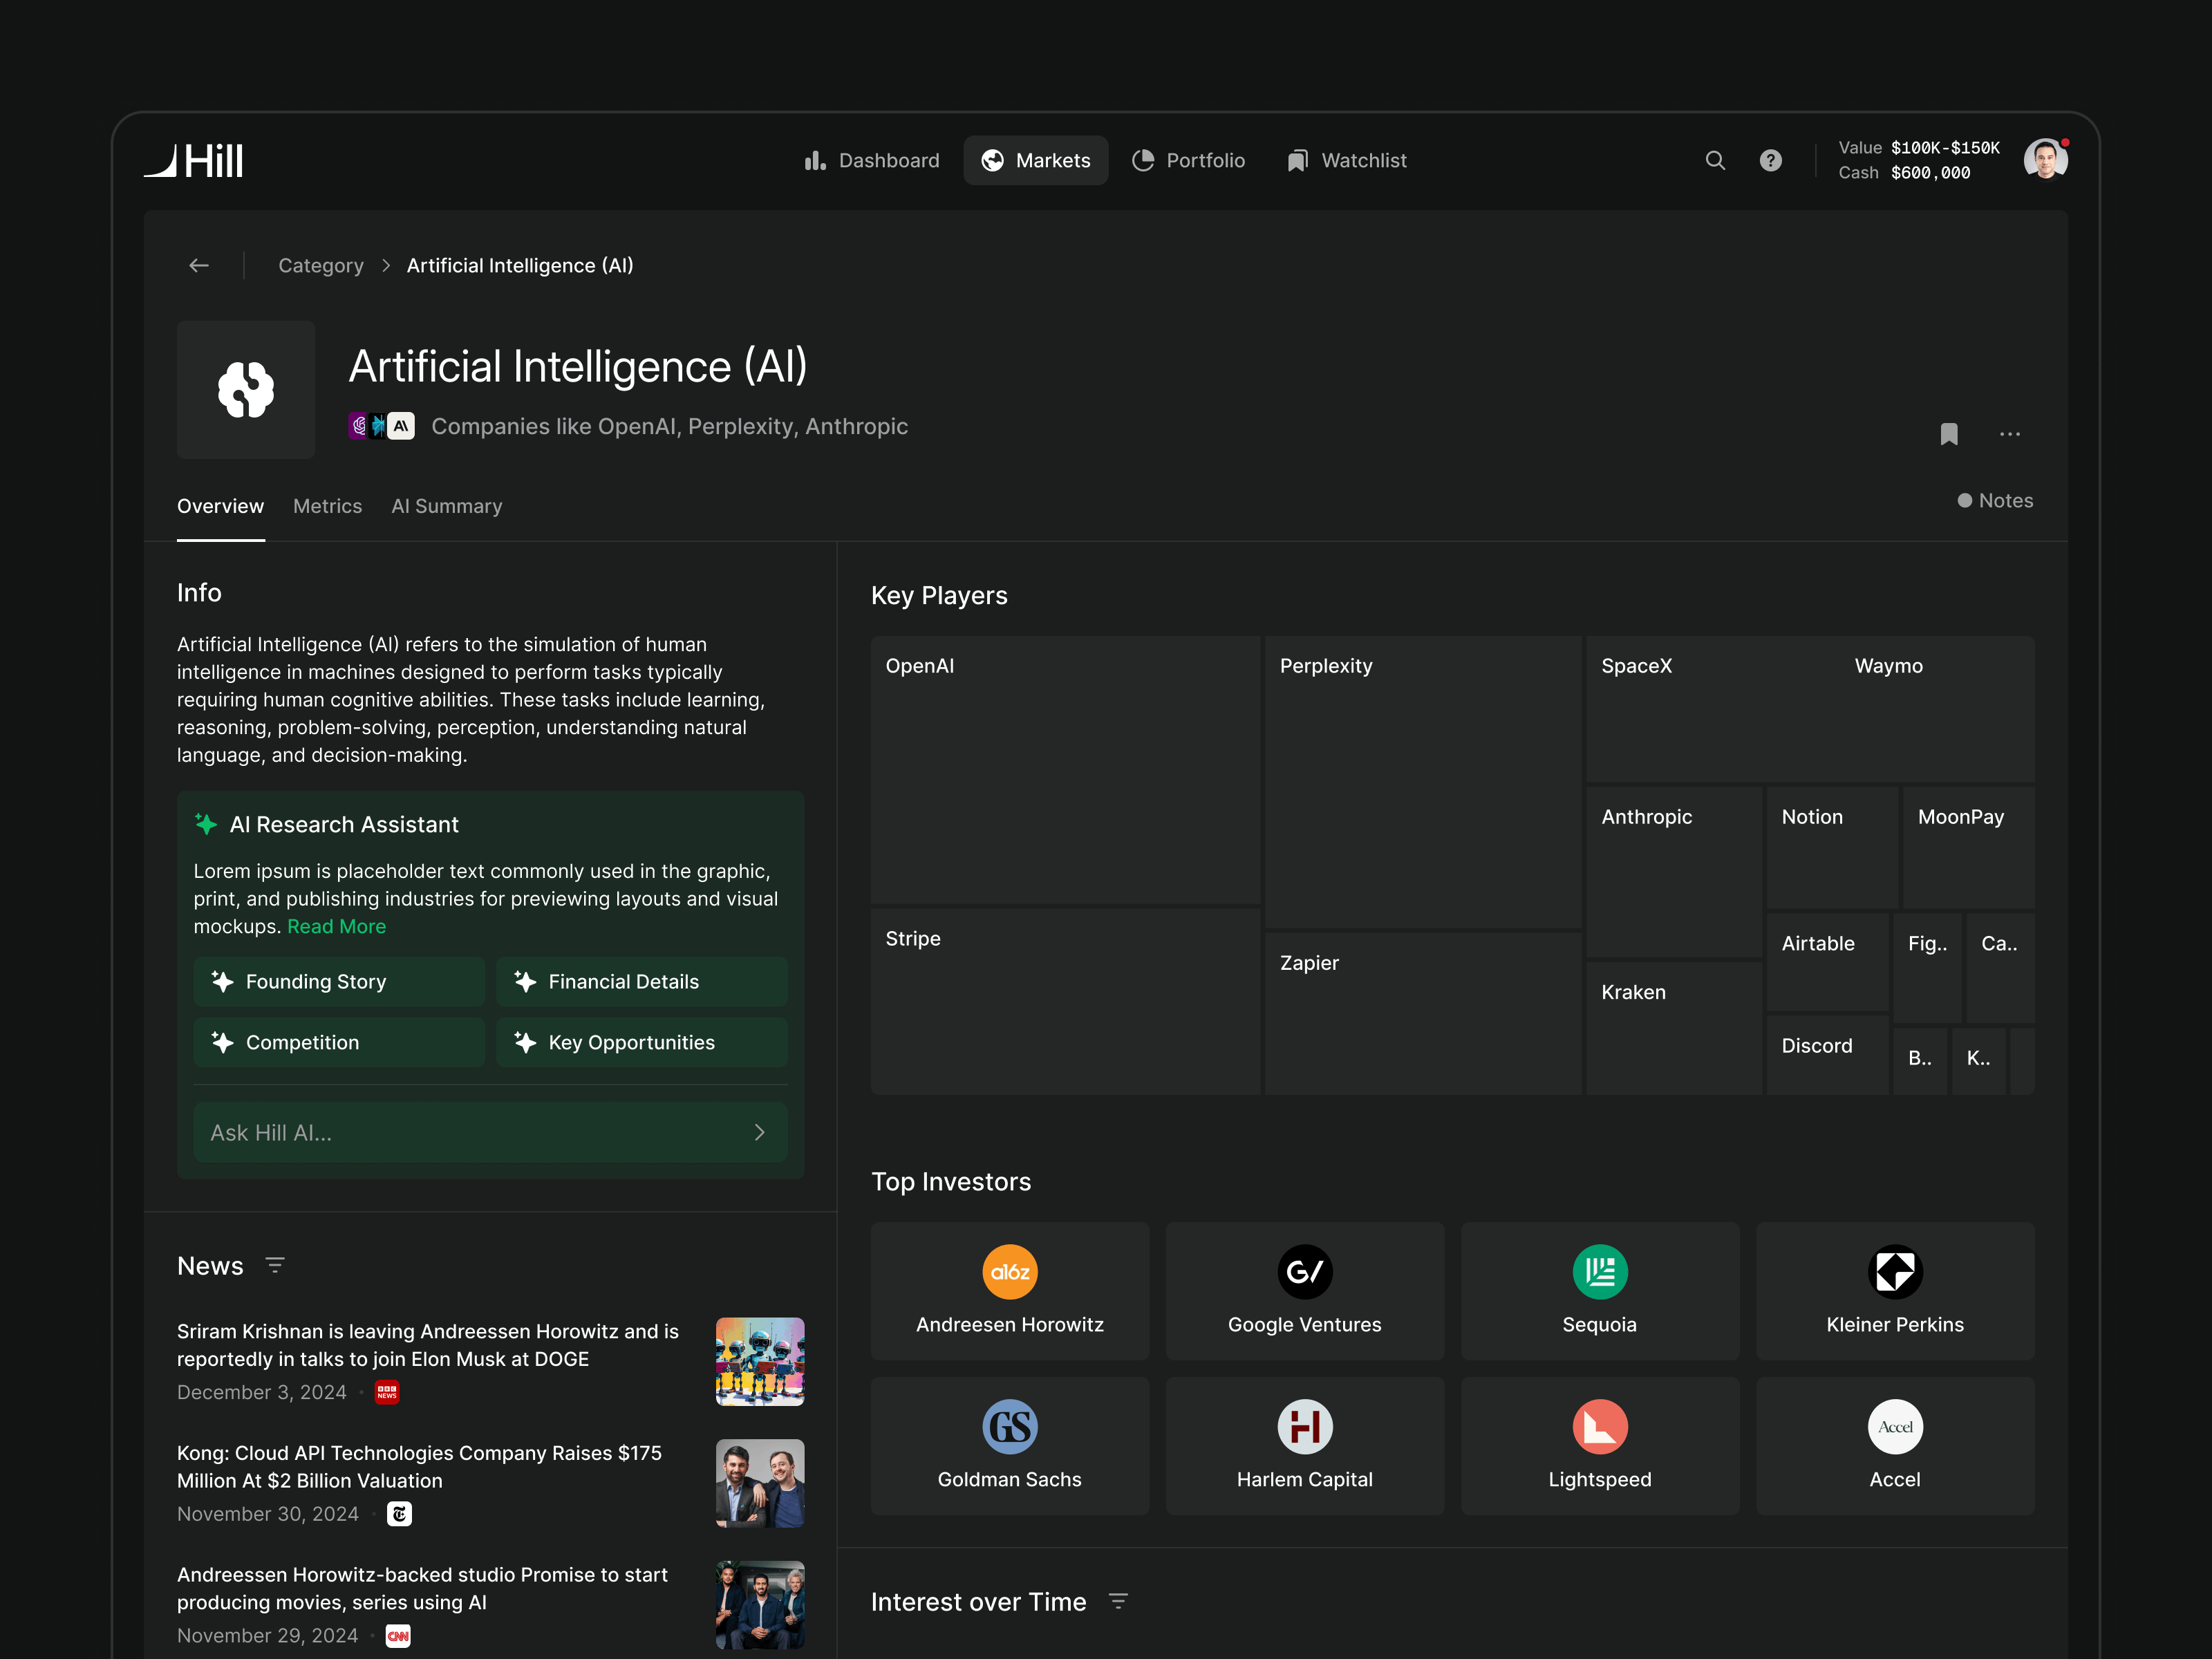Click the Read More link
The image size is (2212, 1659).
pos(336,926)
